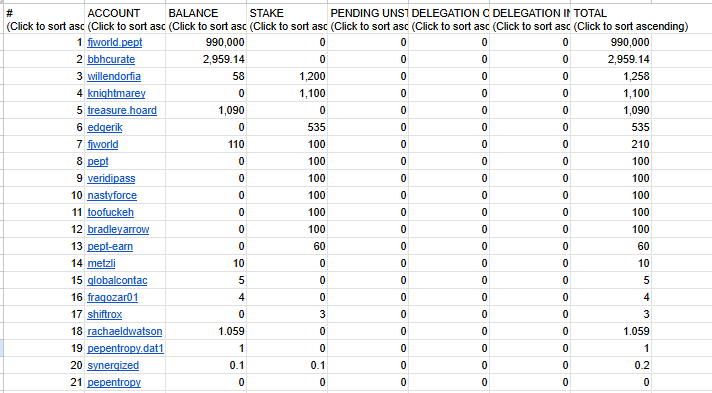Sort by the ACCOUNT column header
This screenshot has width=712, height=393.
click(125, 20)
